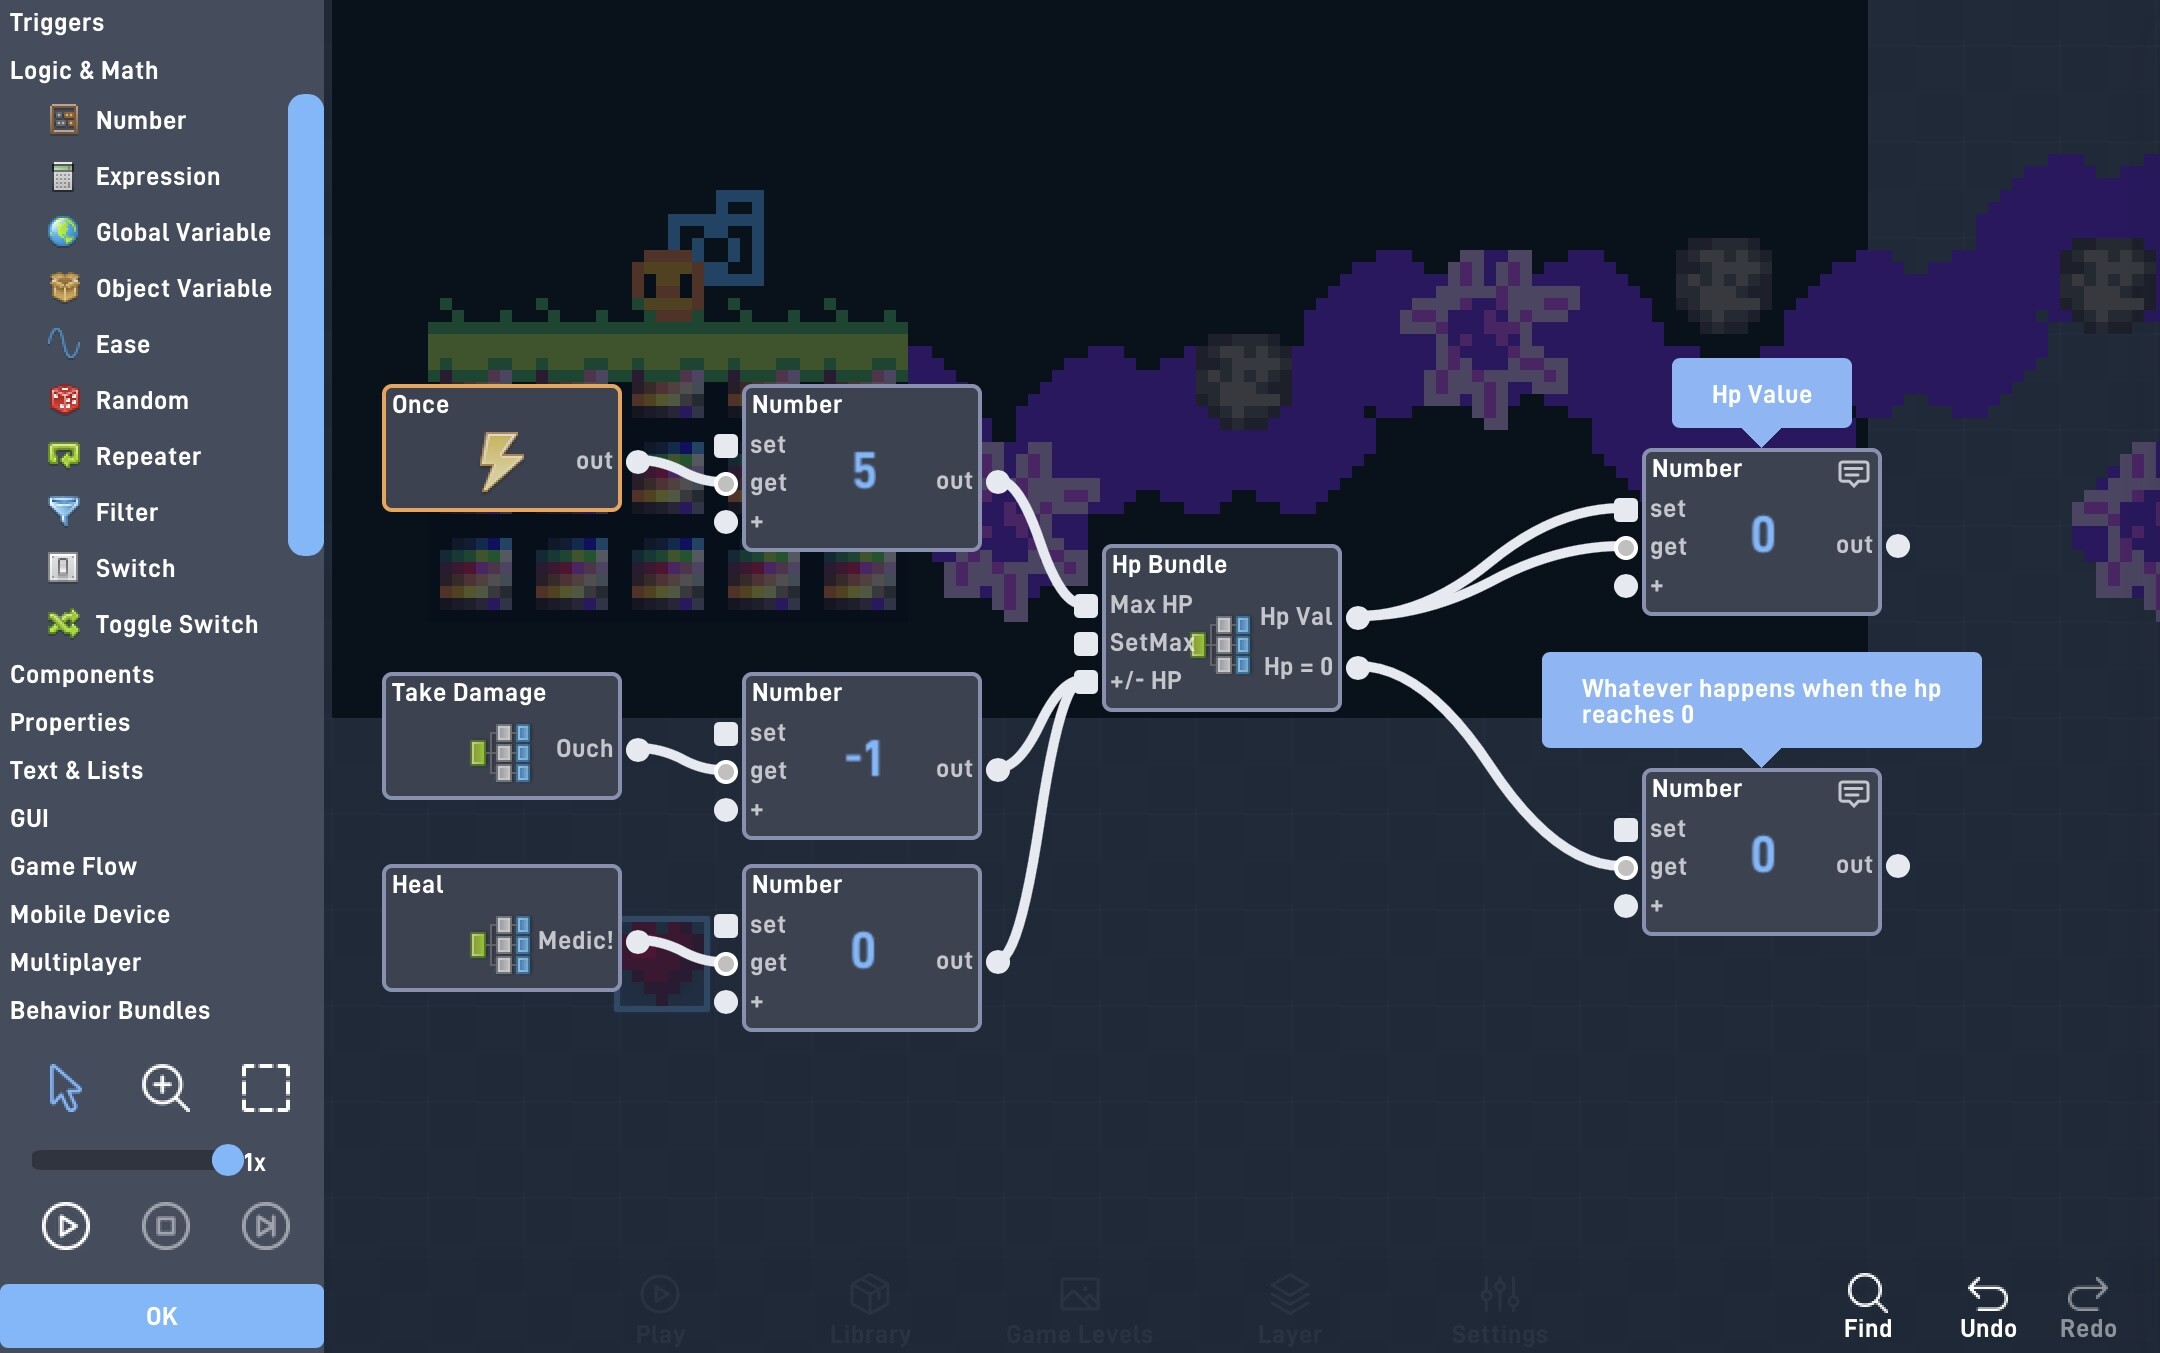Select the Random dice icon

point(64,400)
